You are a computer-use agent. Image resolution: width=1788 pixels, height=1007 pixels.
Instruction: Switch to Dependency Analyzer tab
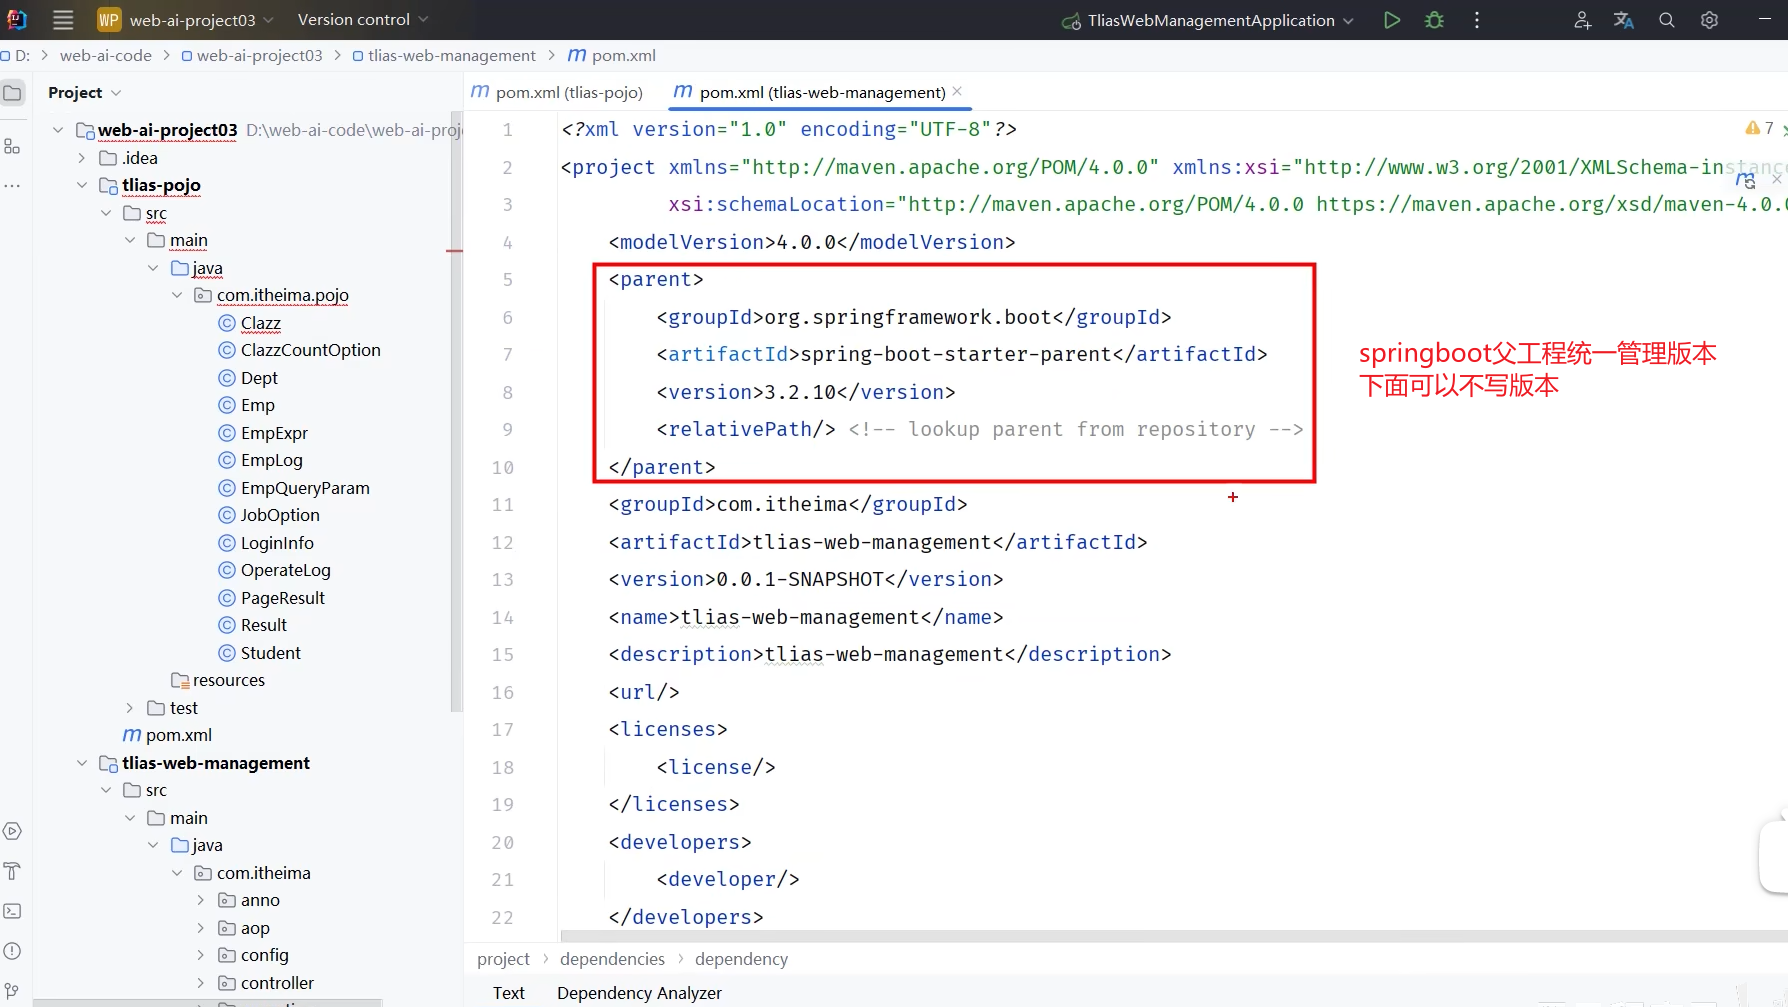pos(639,993)
